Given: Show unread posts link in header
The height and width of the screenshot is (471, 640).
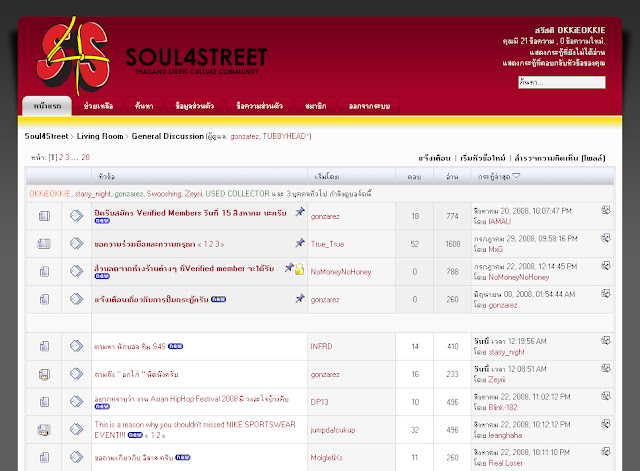Looking at the screenshot, I should [x=567, y=52].
